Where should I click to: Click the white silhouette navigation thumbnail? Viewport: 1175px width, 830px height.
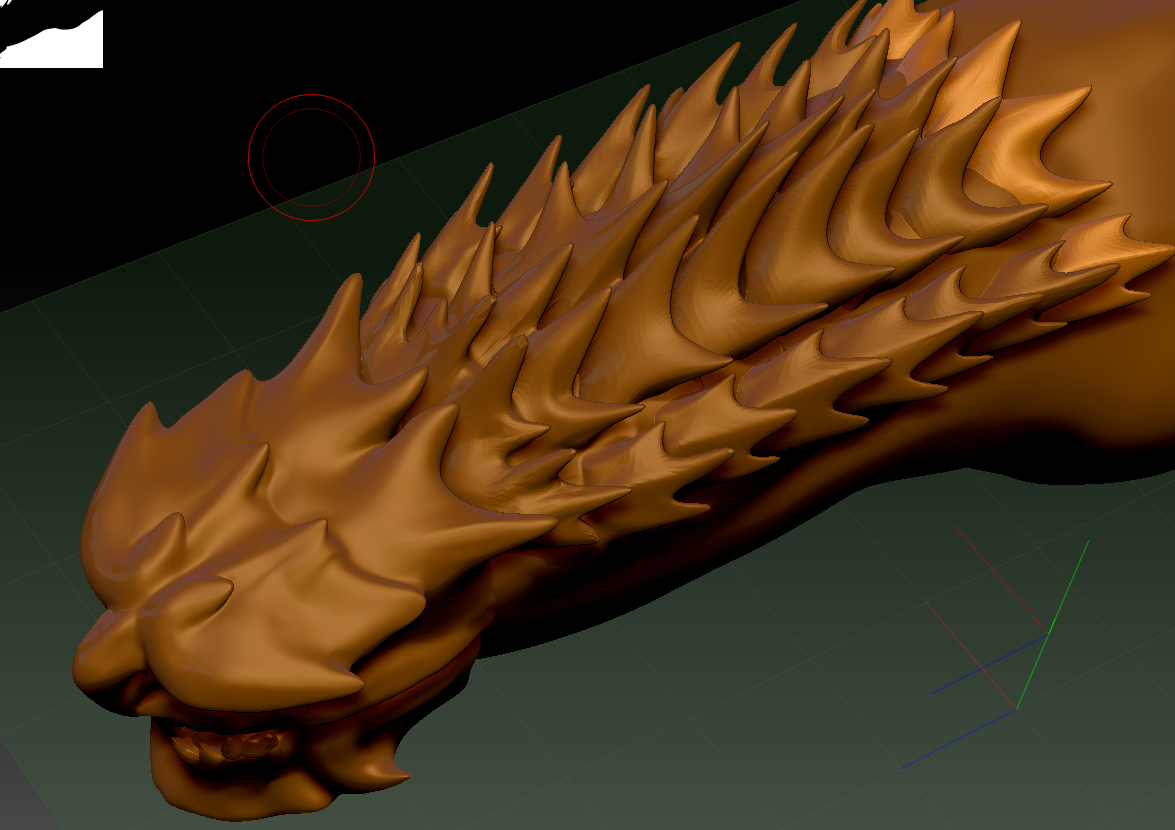click(55, 42)
